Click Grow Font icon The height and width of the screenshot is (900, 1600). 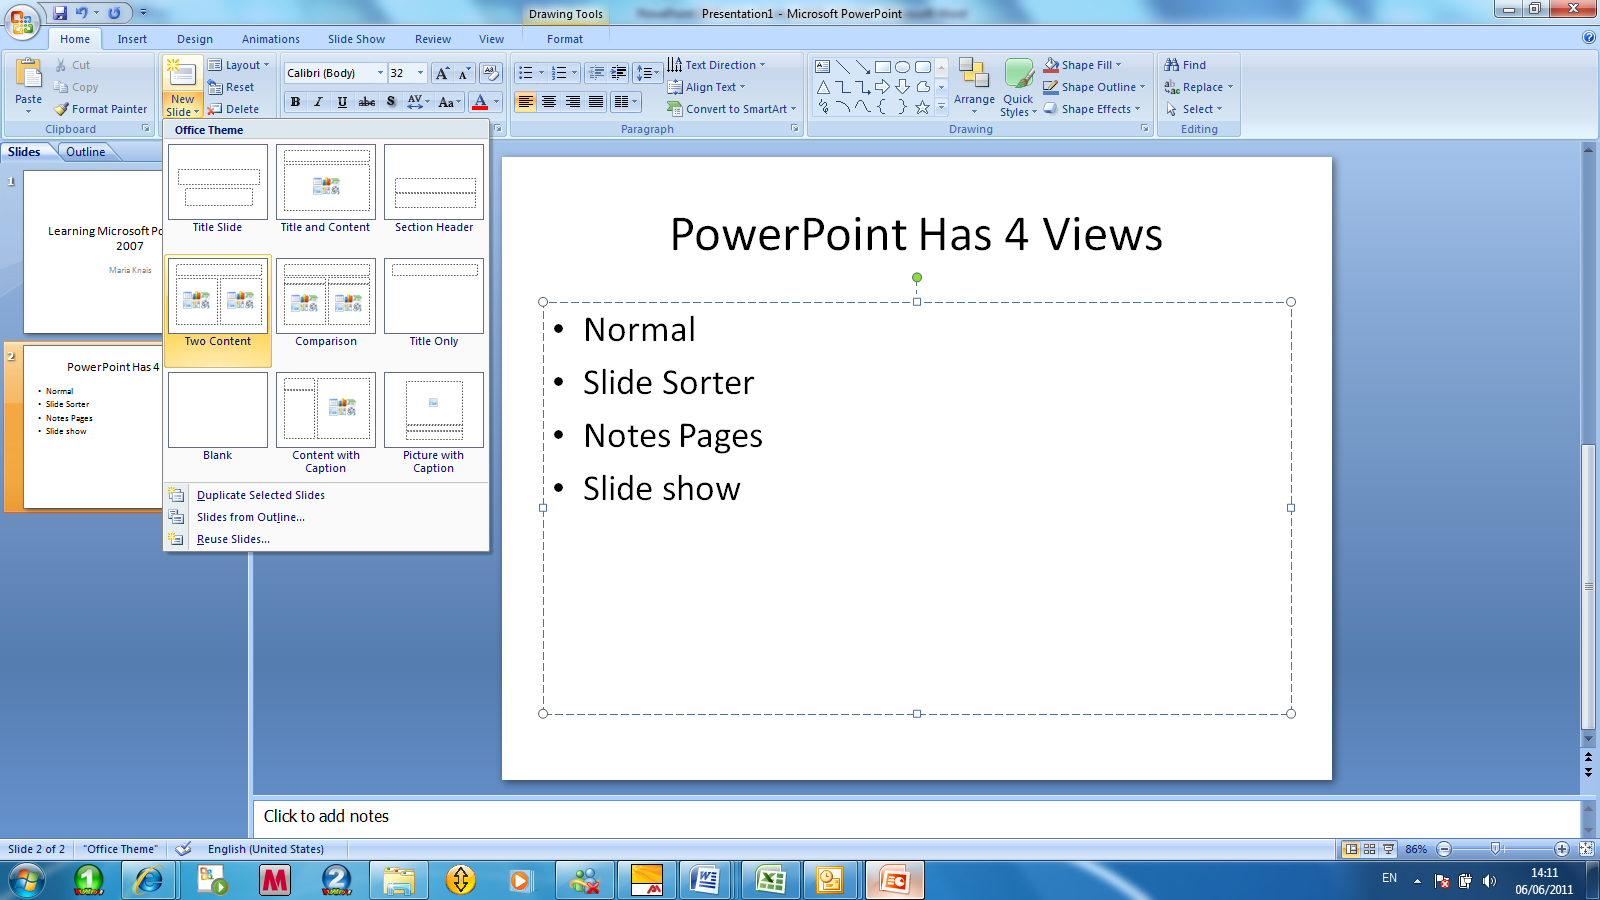442,73
